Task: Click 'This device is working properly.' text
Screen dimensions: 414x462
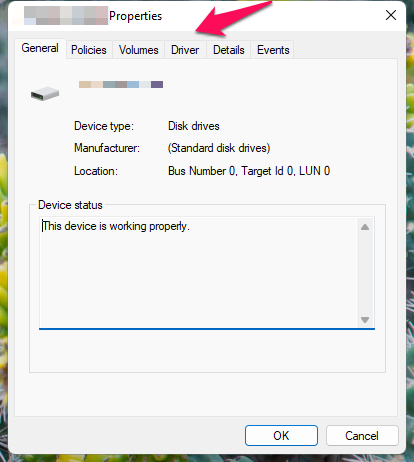Action: point(116,226)
